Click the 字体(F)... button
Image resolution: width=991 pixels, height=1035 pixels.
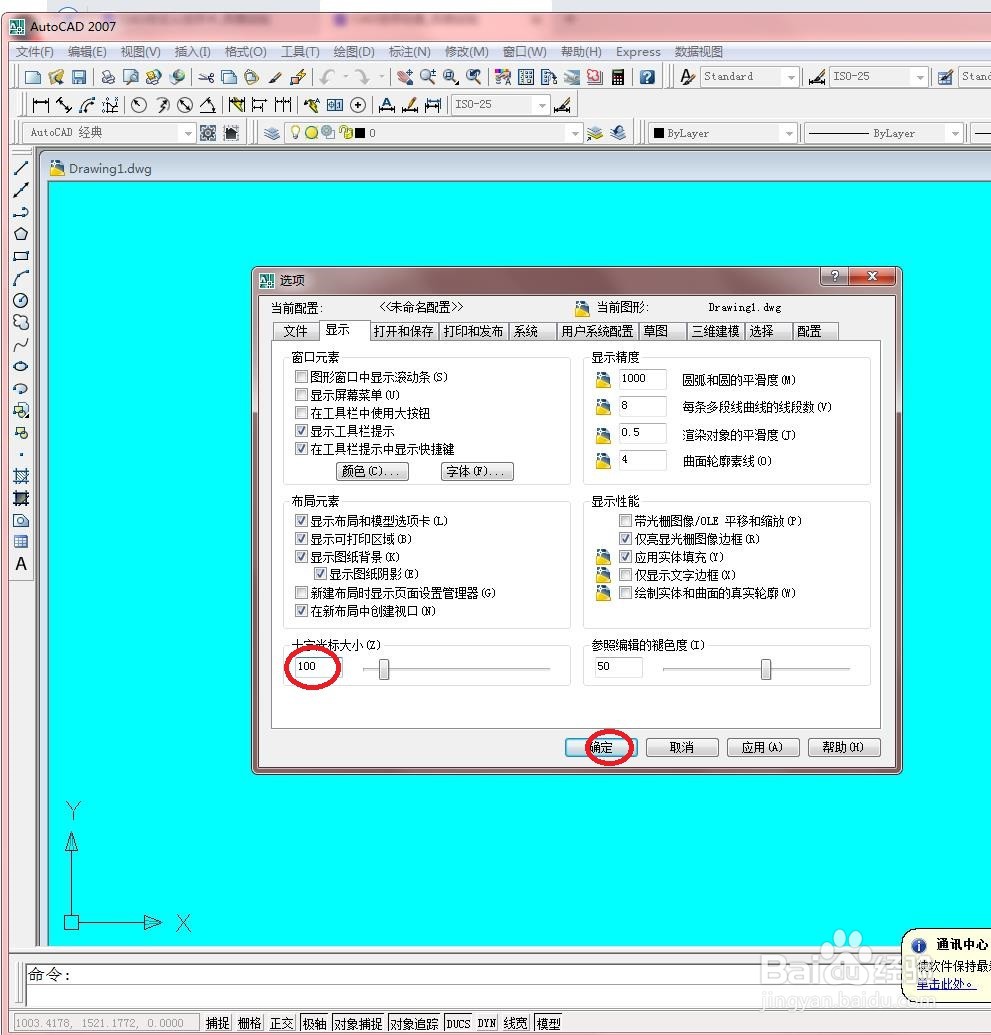[x=477, y=471]
